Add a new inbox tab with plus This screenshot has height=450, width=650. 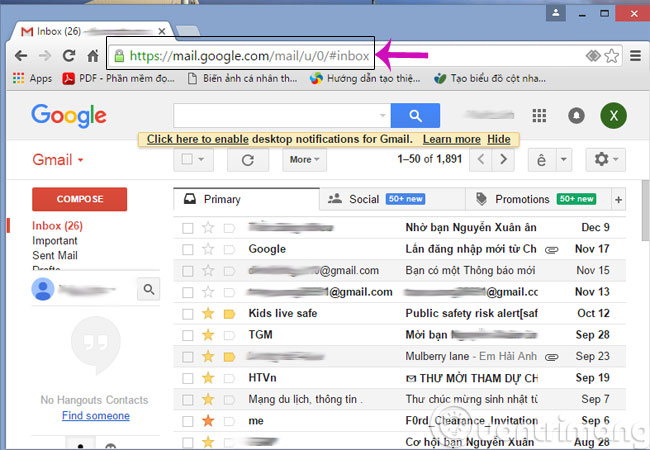click(618, 200)
